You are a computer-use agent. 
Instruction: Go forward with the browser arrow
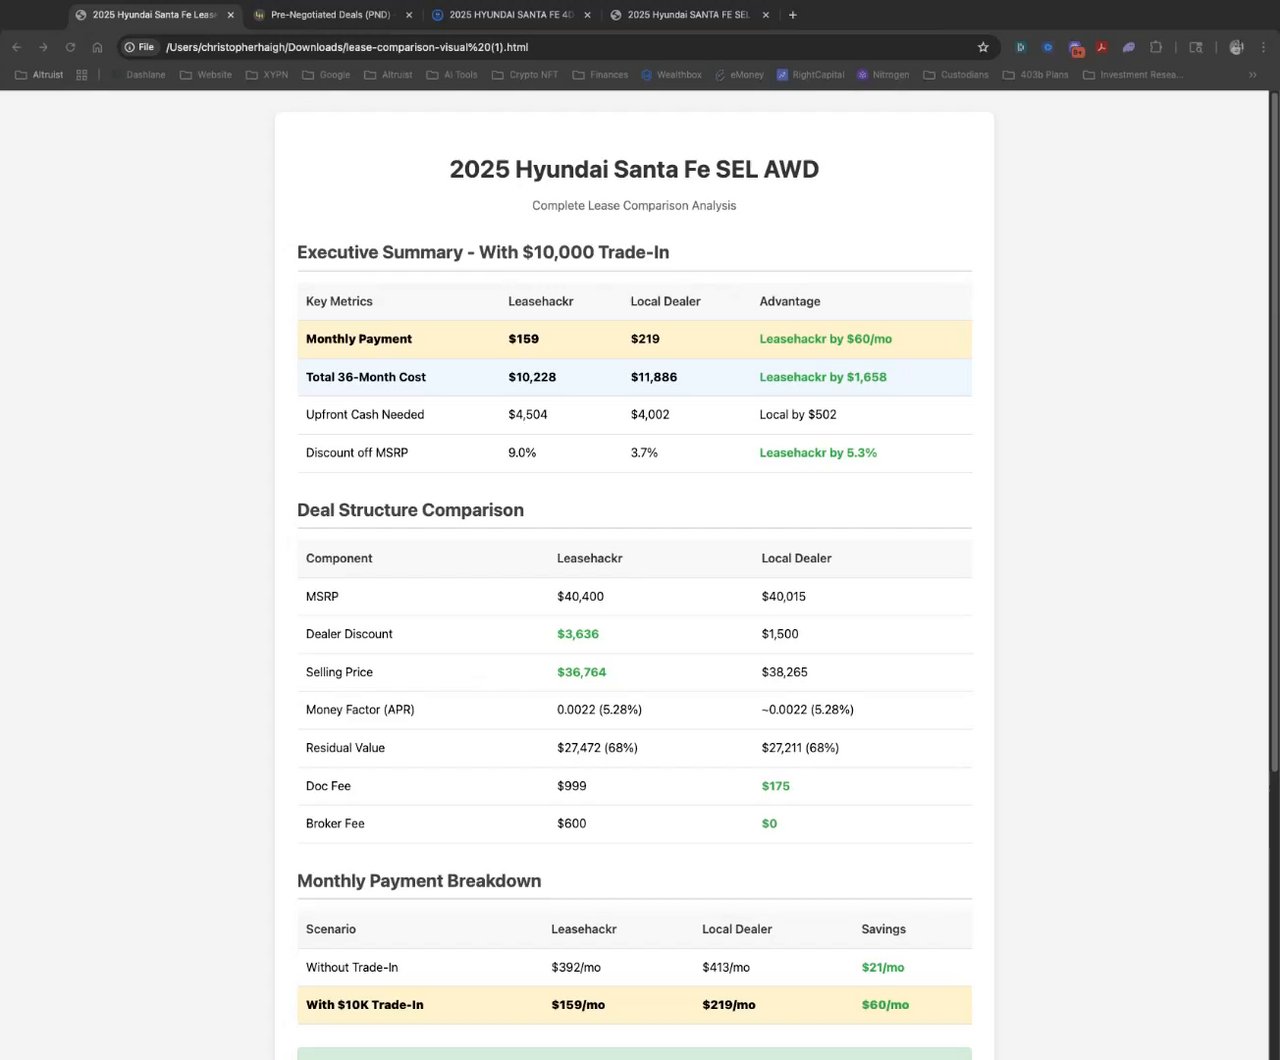click(43, 47)
